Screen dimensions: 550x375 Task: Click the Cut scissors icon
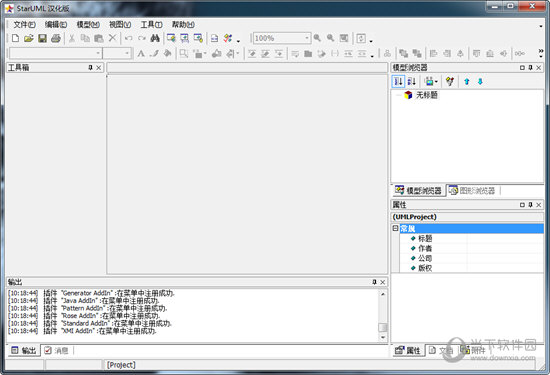72,38
